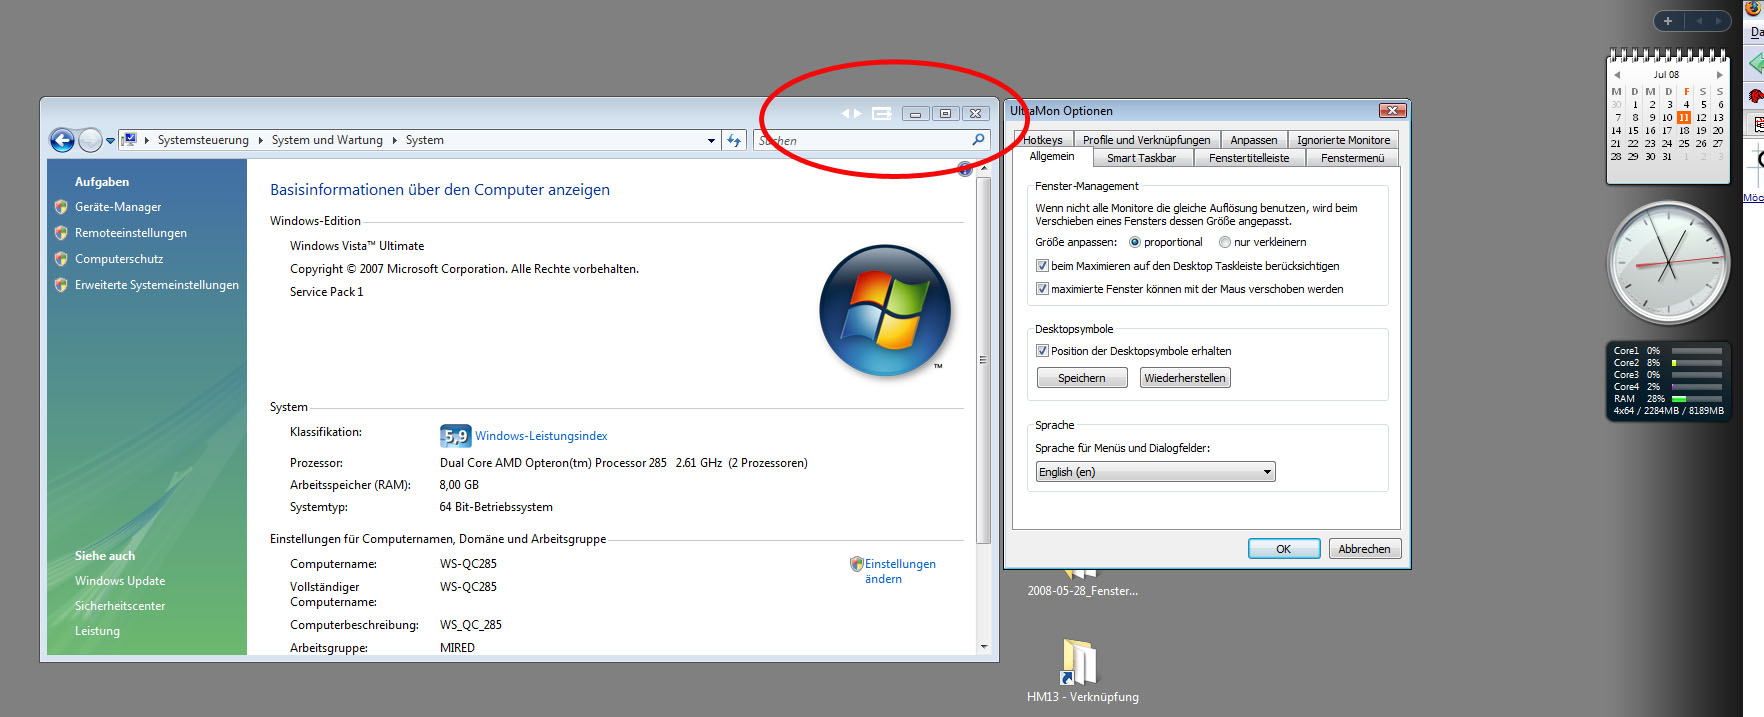Expand the breadcrumb arrow before Systemsteuerung
This screenshot has height=717, width=1764.
[147, 141]
